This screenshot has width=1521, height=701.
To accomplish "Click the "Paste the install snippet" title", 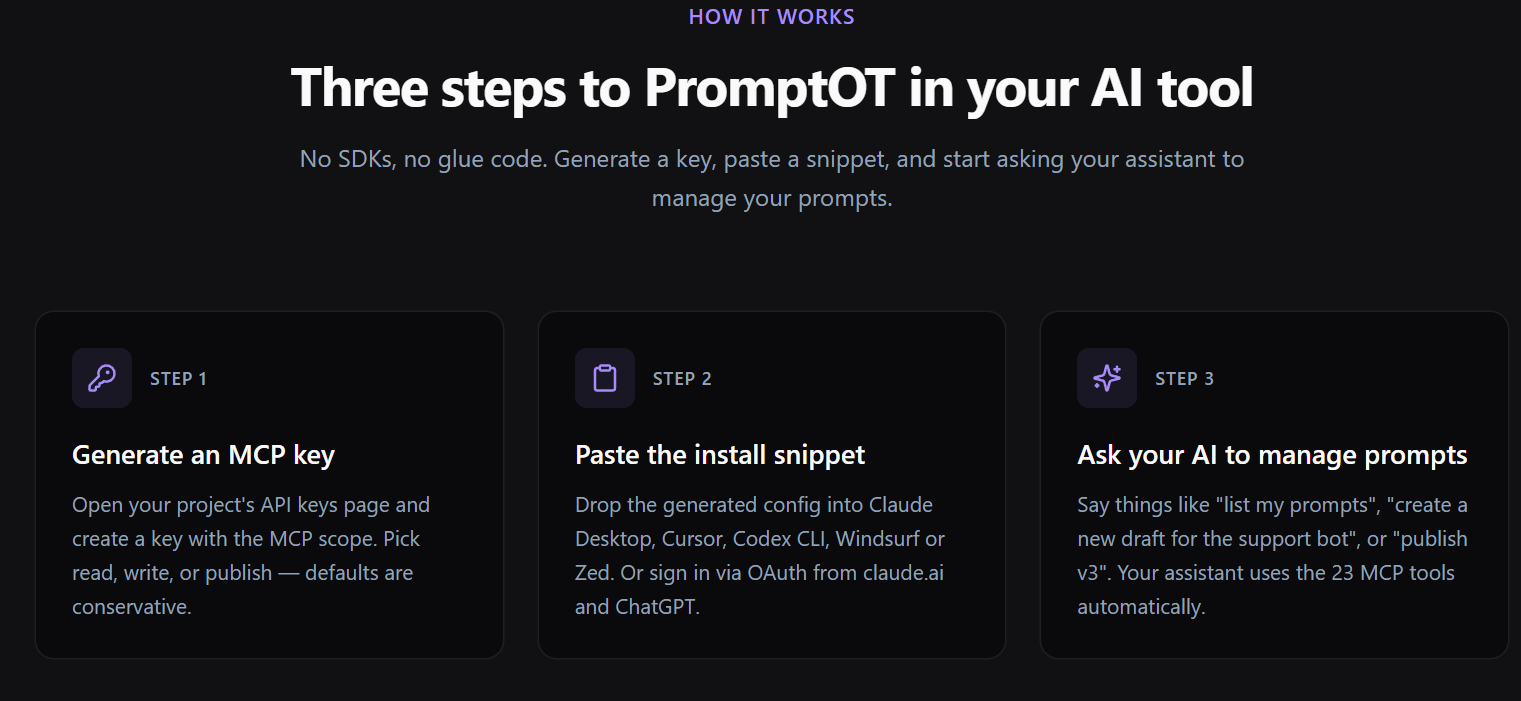I will [720, 455].
